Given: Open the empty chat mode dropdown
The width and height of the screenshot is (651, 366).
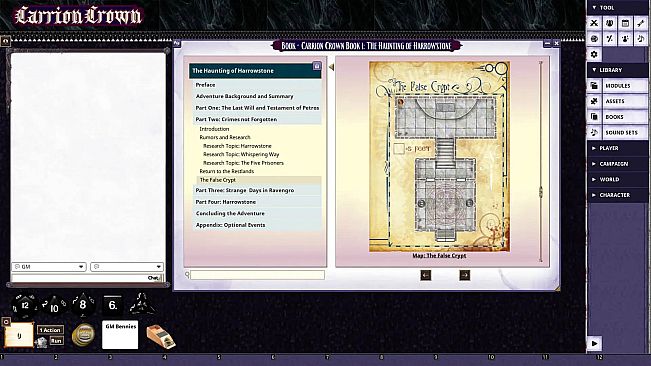Looking at the screenshot, I should click(x=127, y=266).
